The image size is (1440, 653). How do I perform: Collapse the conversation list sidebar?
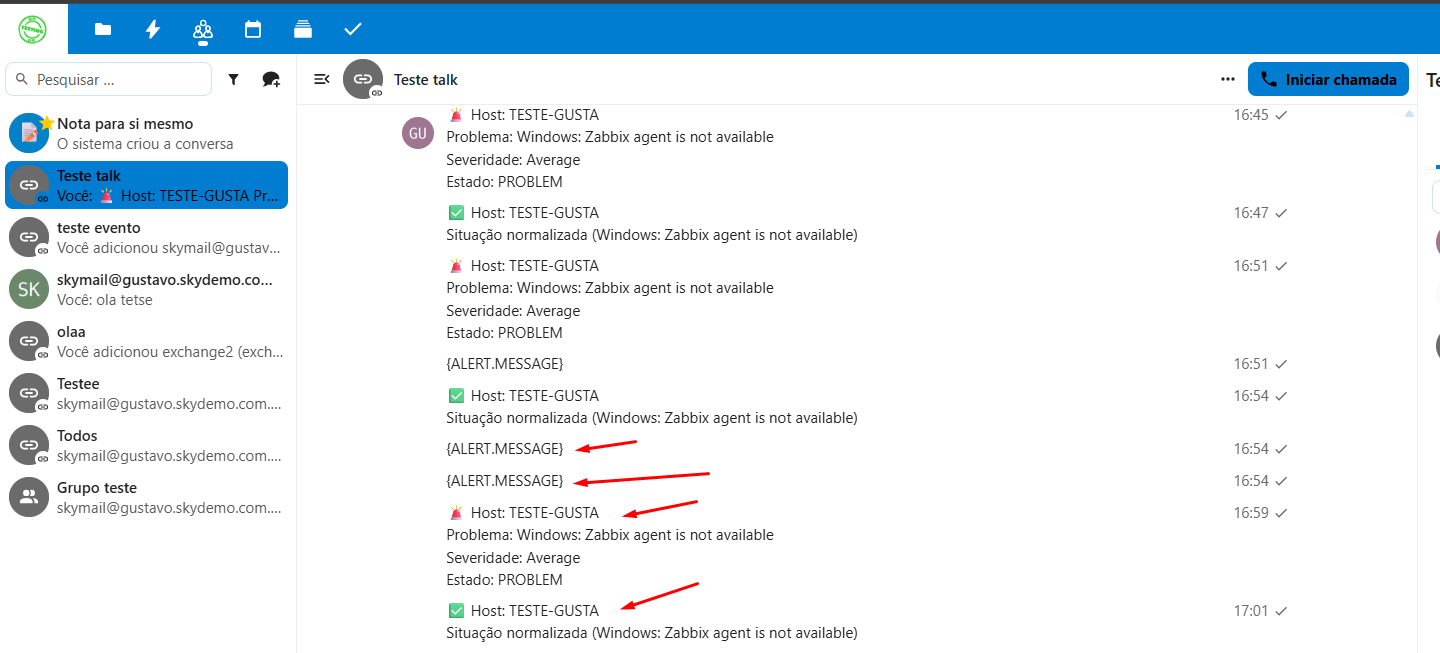click(x=321, y=79)
